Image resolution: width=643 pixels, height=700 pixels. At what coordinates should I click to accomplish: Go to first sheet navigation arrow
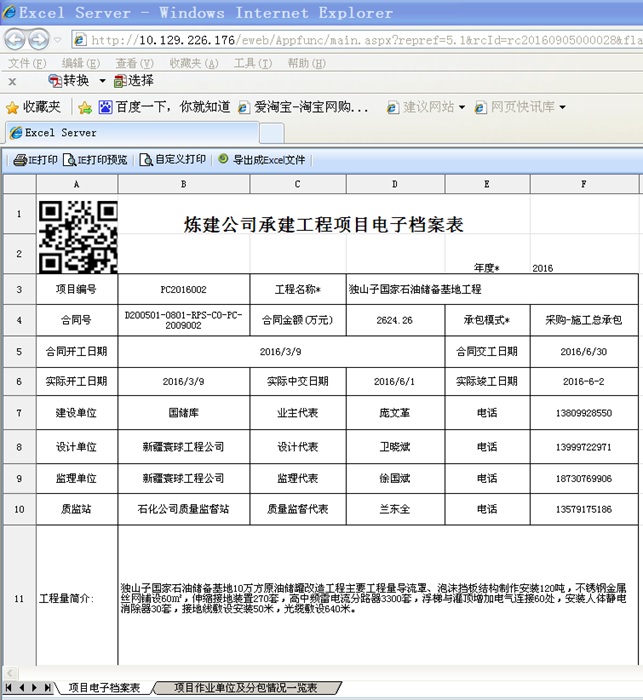click(x=8, y=688)
